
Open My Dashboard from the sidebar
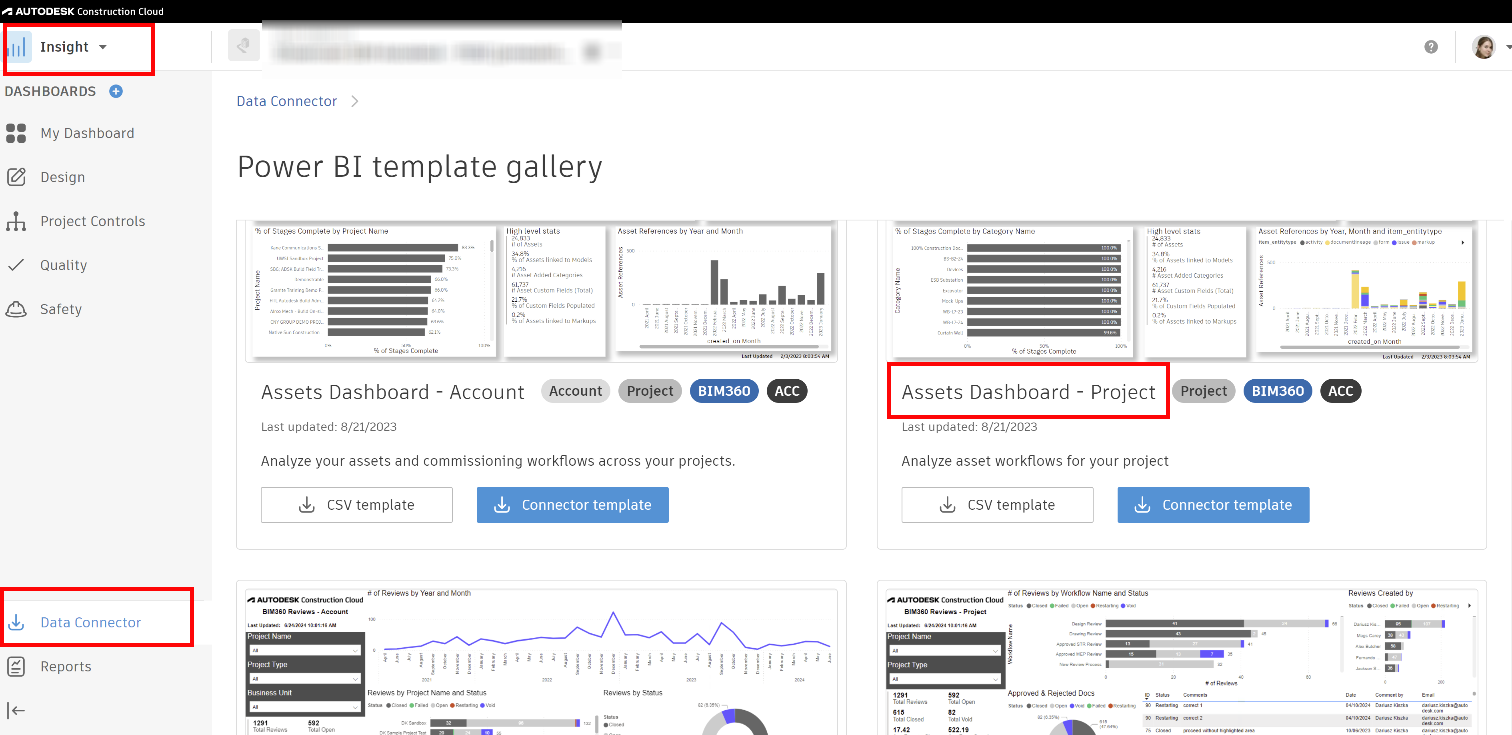click(x=85, y=132)
